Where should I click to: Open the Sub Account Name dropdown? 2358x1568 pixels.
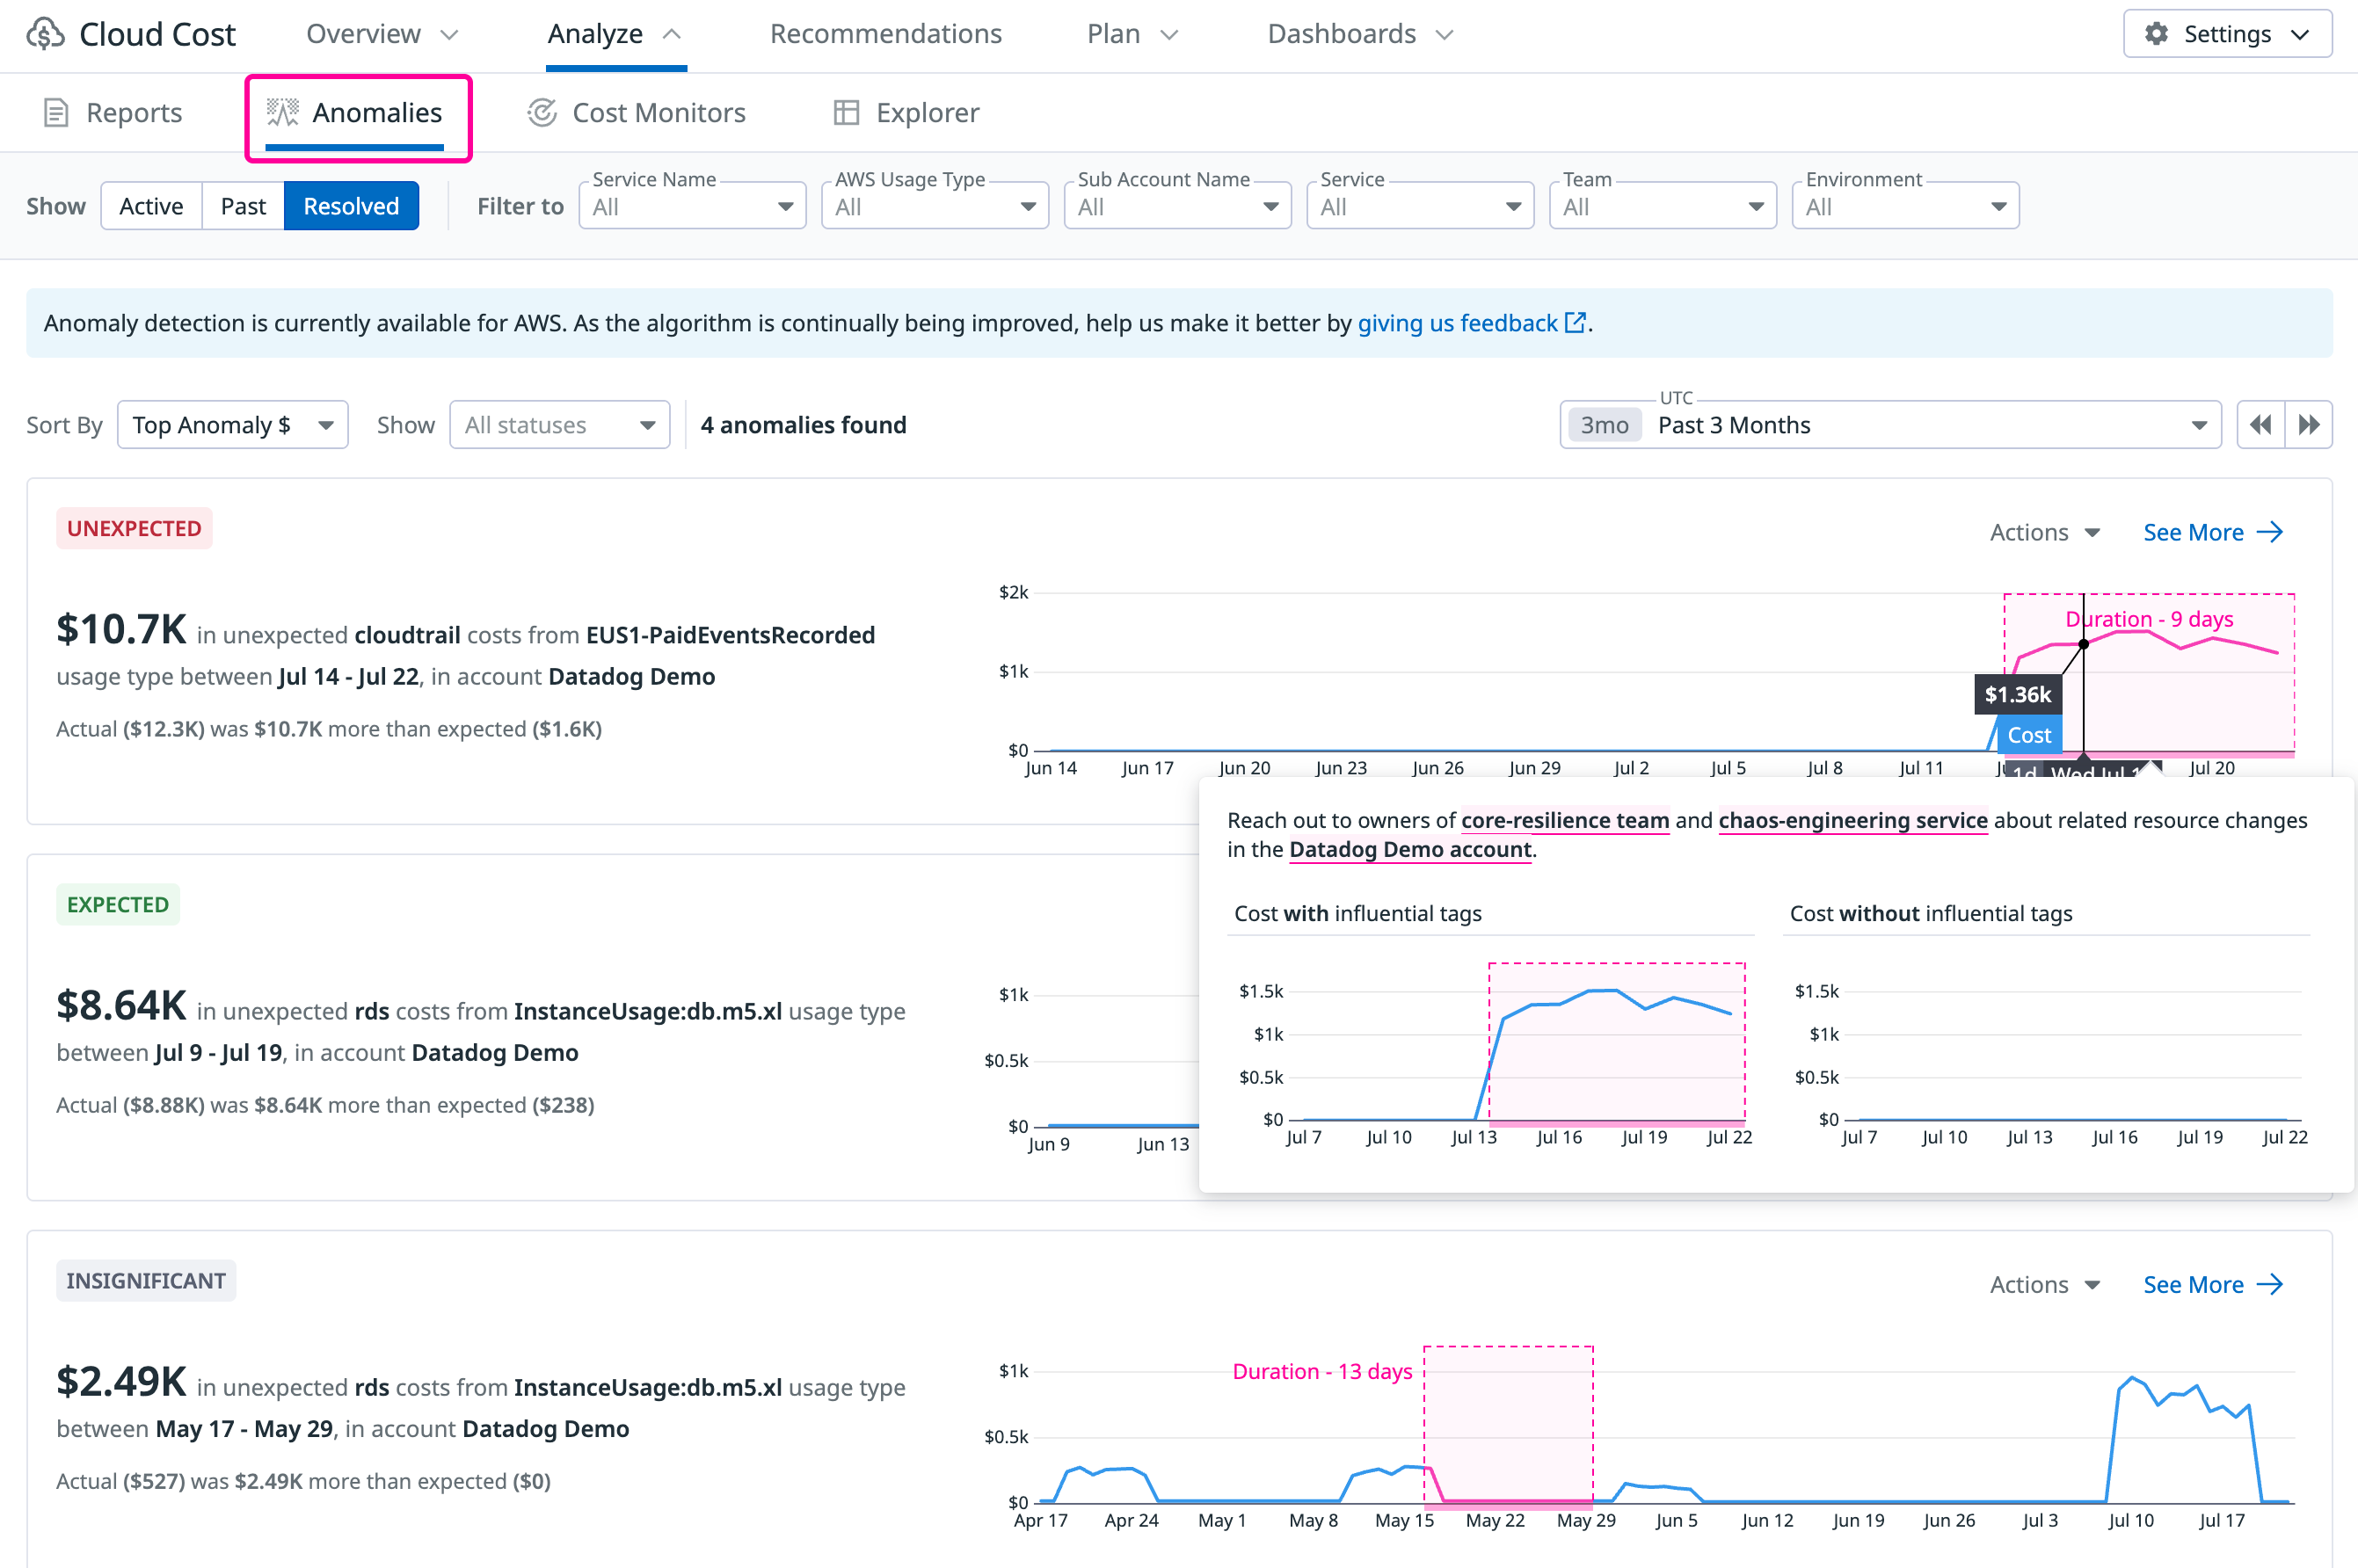(1178, 206)
